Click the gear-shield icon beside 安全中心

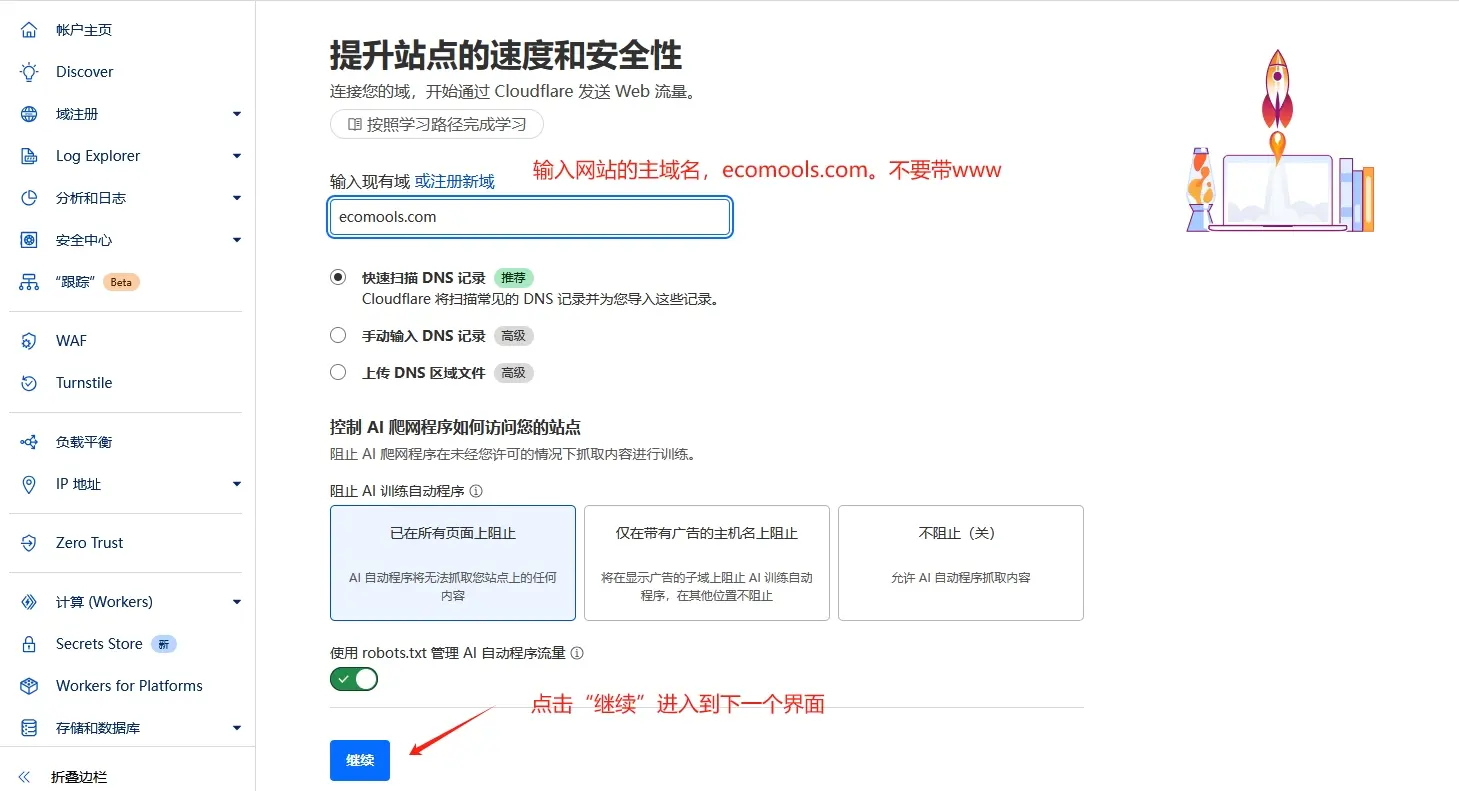click(x=29, y=240)
